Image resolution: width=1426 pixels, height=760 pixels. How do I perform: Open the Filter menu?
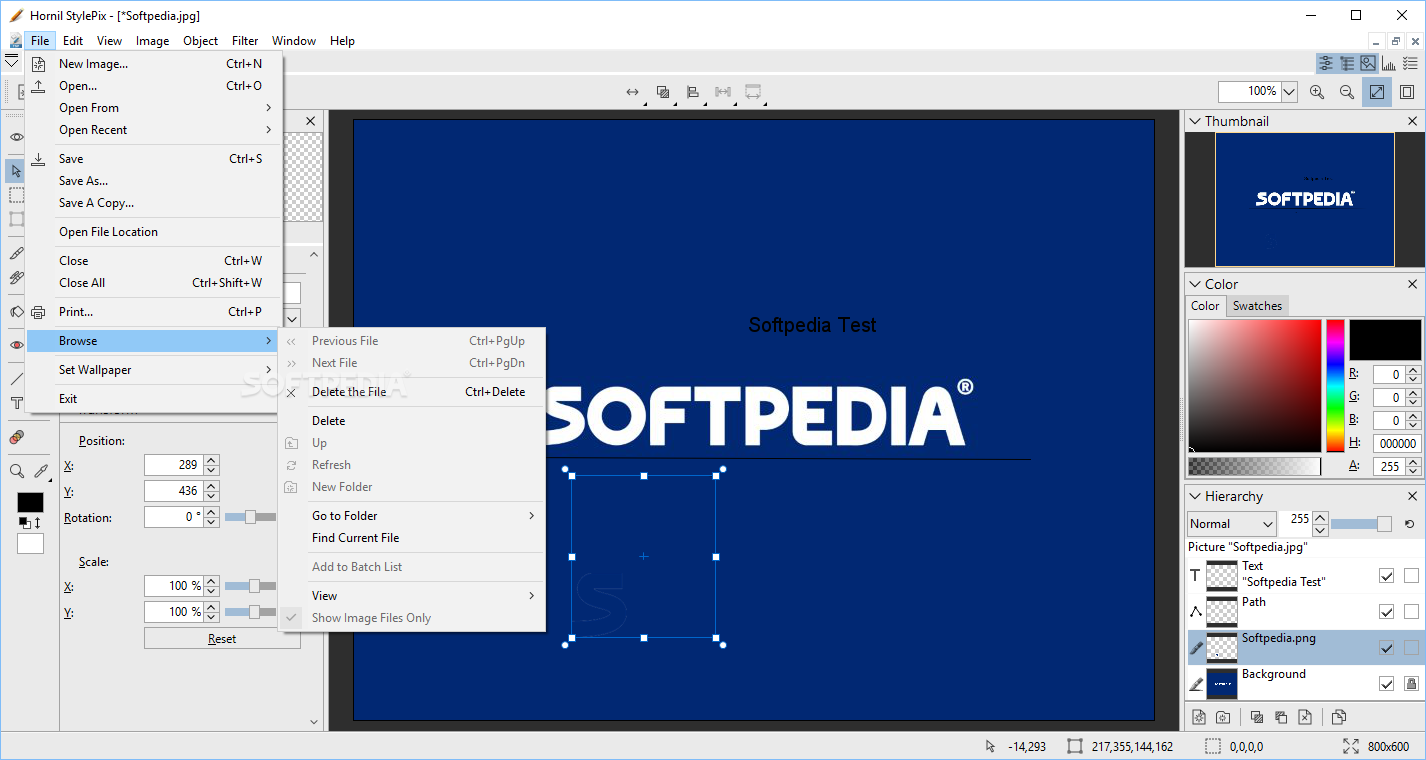point(245,41)
